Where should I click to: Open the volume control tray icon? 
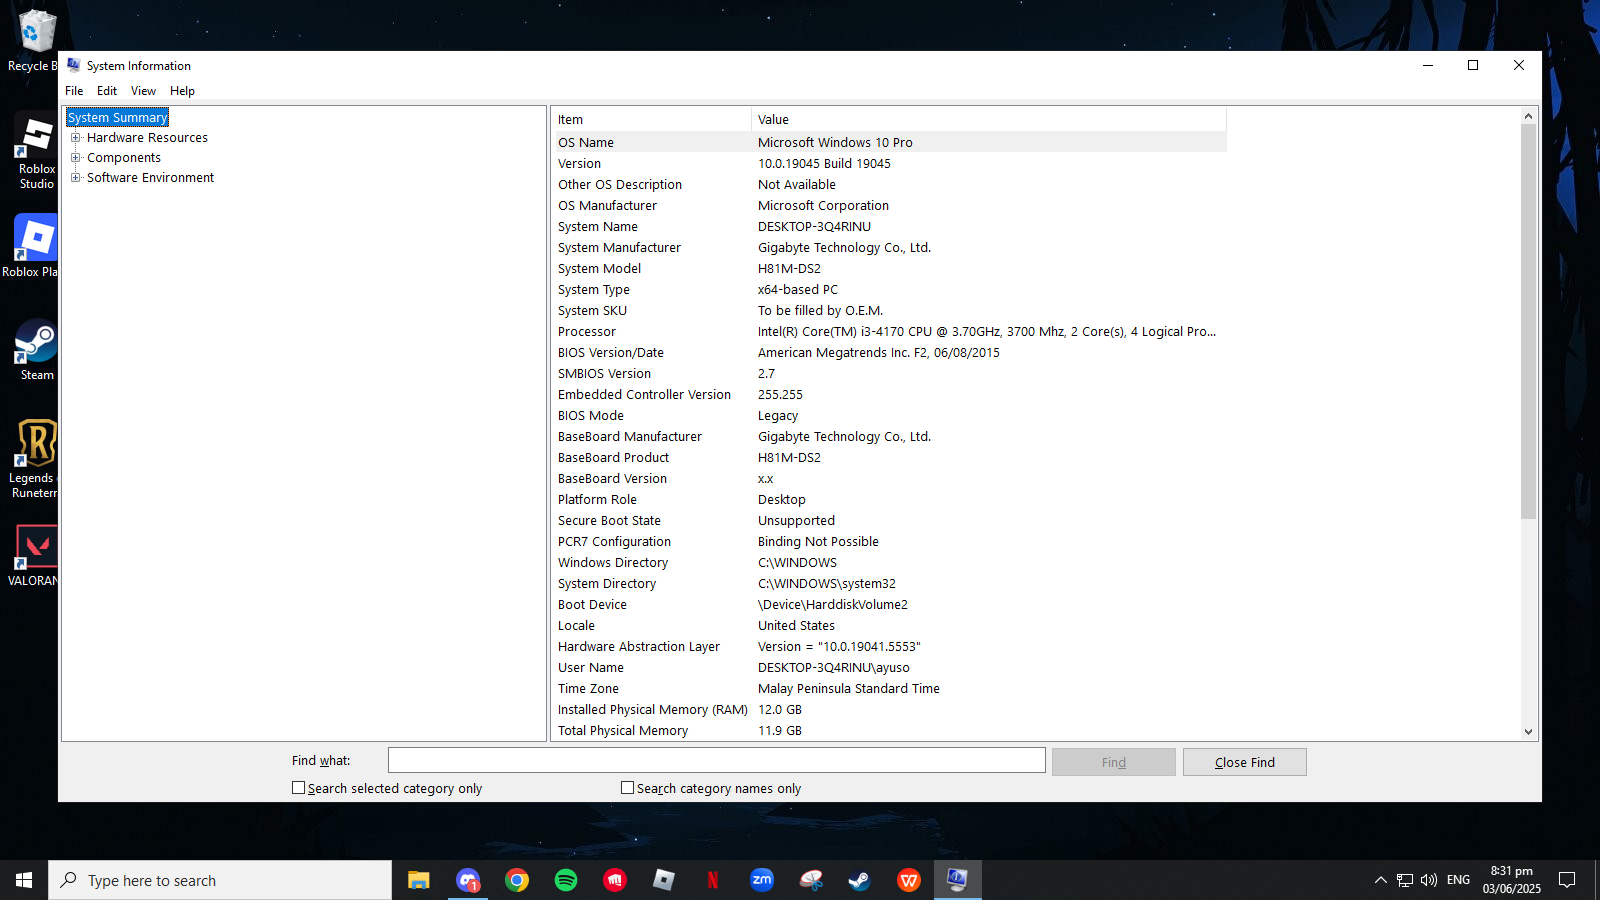point(1429,880)
